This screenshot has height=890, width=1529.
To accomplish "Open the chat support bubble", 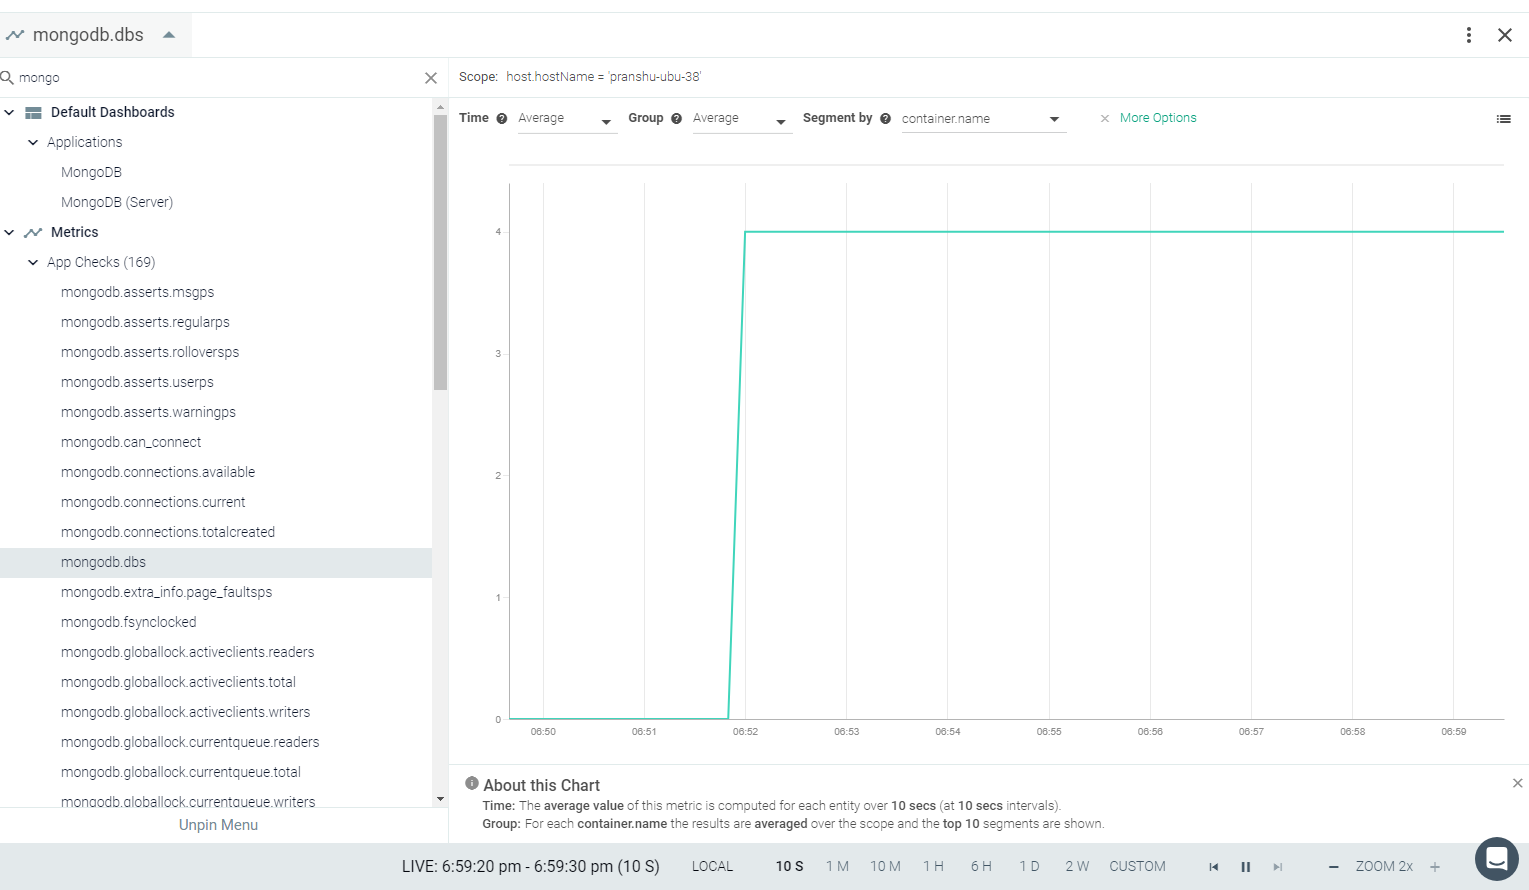I will click(x=1497, y=859).
